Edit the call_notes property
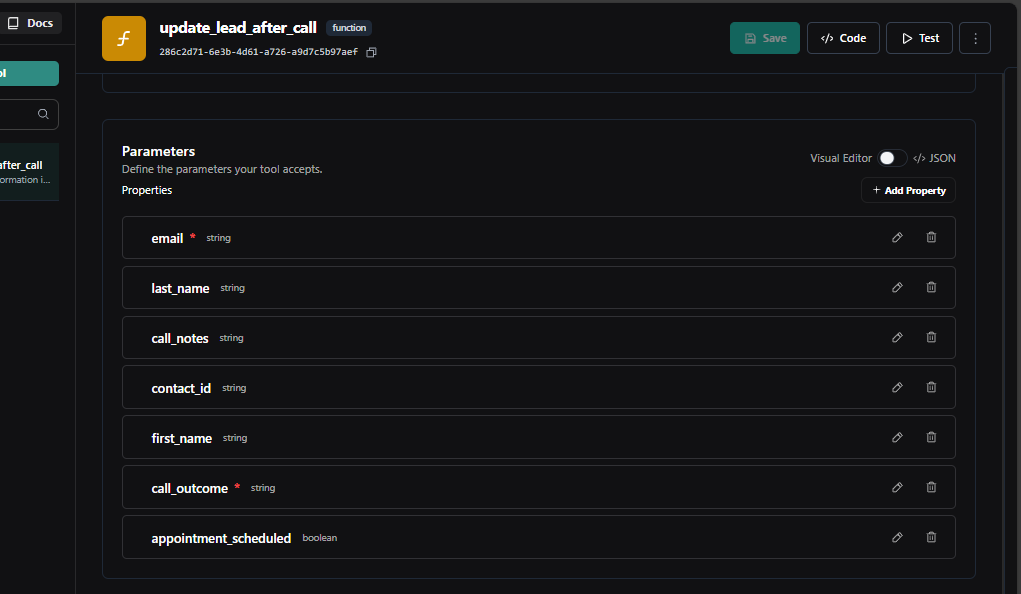Screen dimensions: 1021x594 897,337
